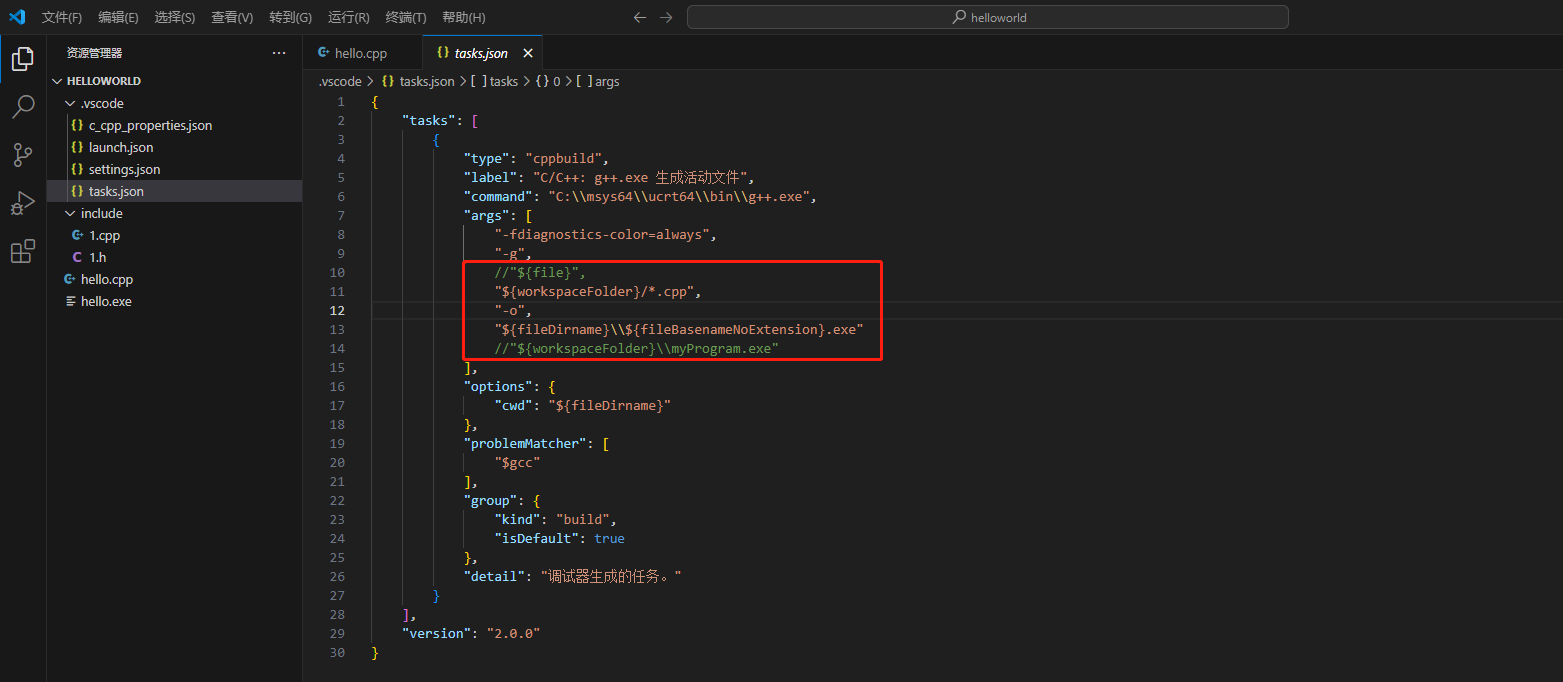Go back using the left arrow
The image size is (1563, 682).
click(640, 17)
